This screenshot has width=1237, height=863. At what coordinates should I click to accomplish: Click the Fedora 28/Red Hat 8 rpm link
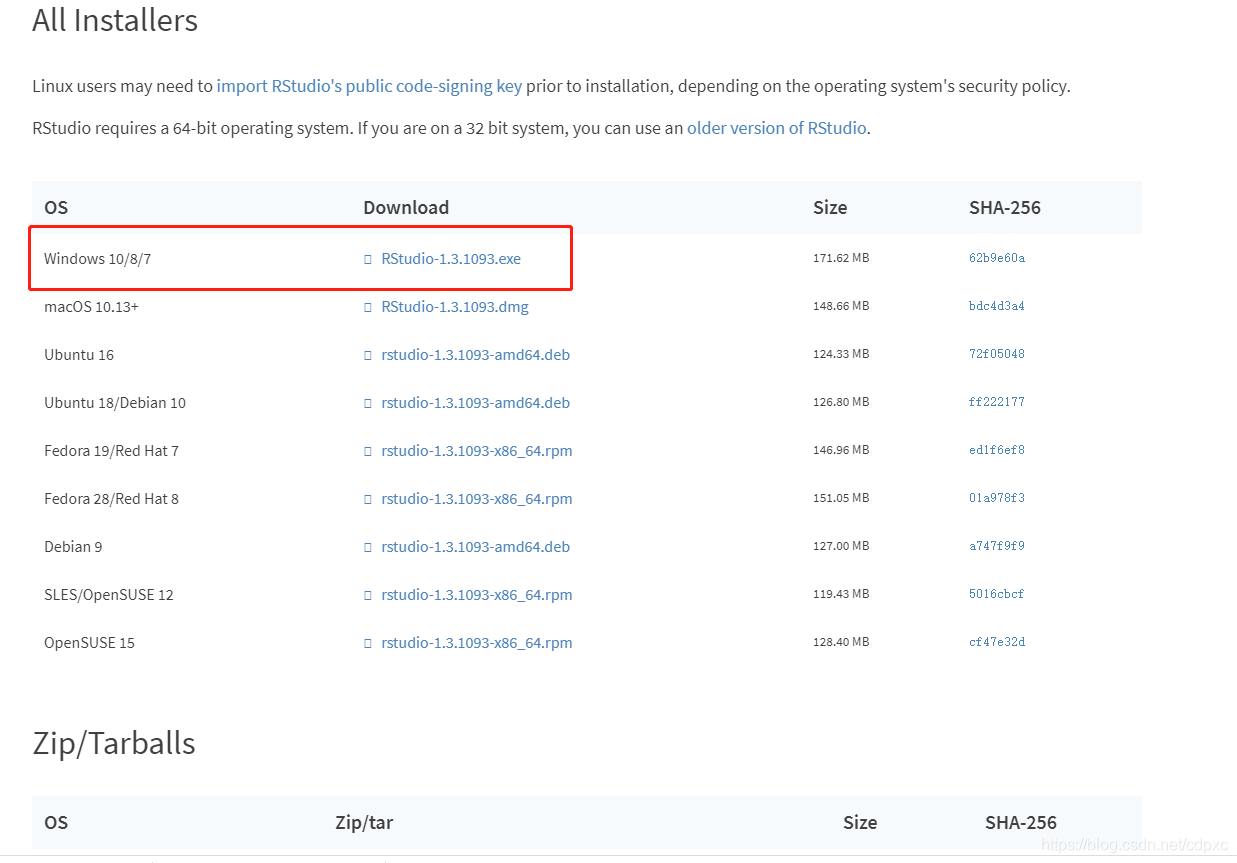tap(477, 499)
